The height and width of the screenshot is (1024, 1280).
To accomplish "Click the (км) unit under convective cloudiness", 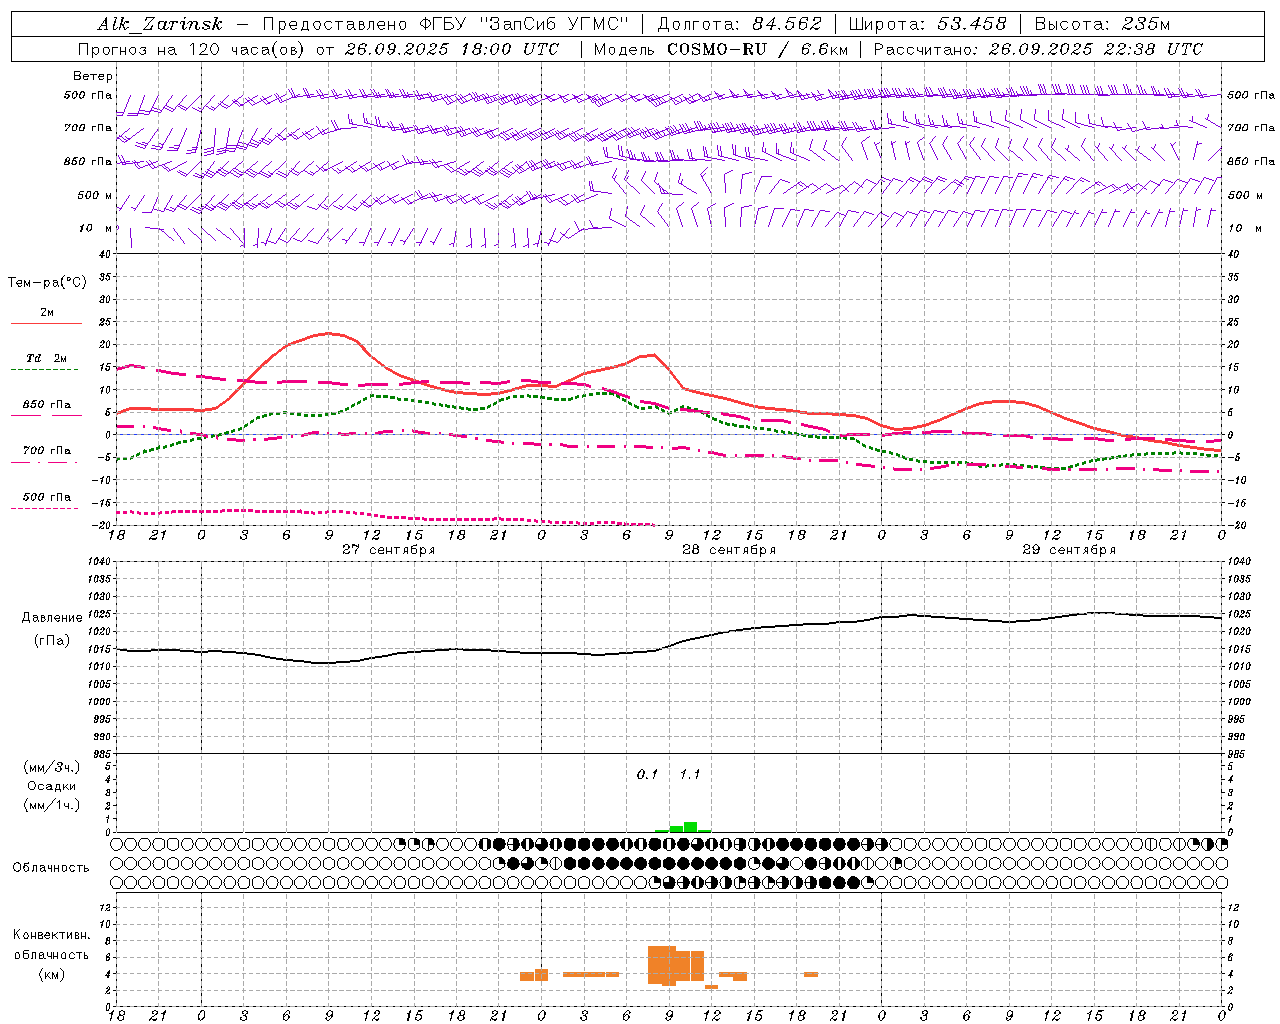I will pos(51,974).
